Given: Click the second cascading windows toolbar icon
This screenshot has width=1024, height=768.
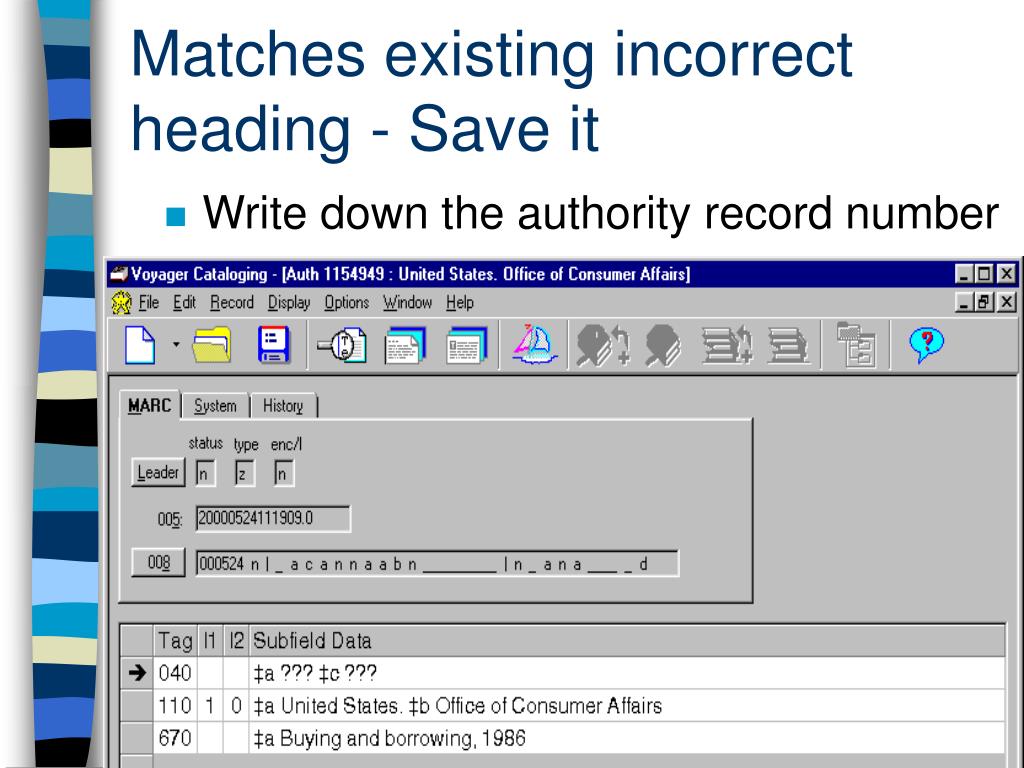Looking at the screenshot, I should [466, 345].
